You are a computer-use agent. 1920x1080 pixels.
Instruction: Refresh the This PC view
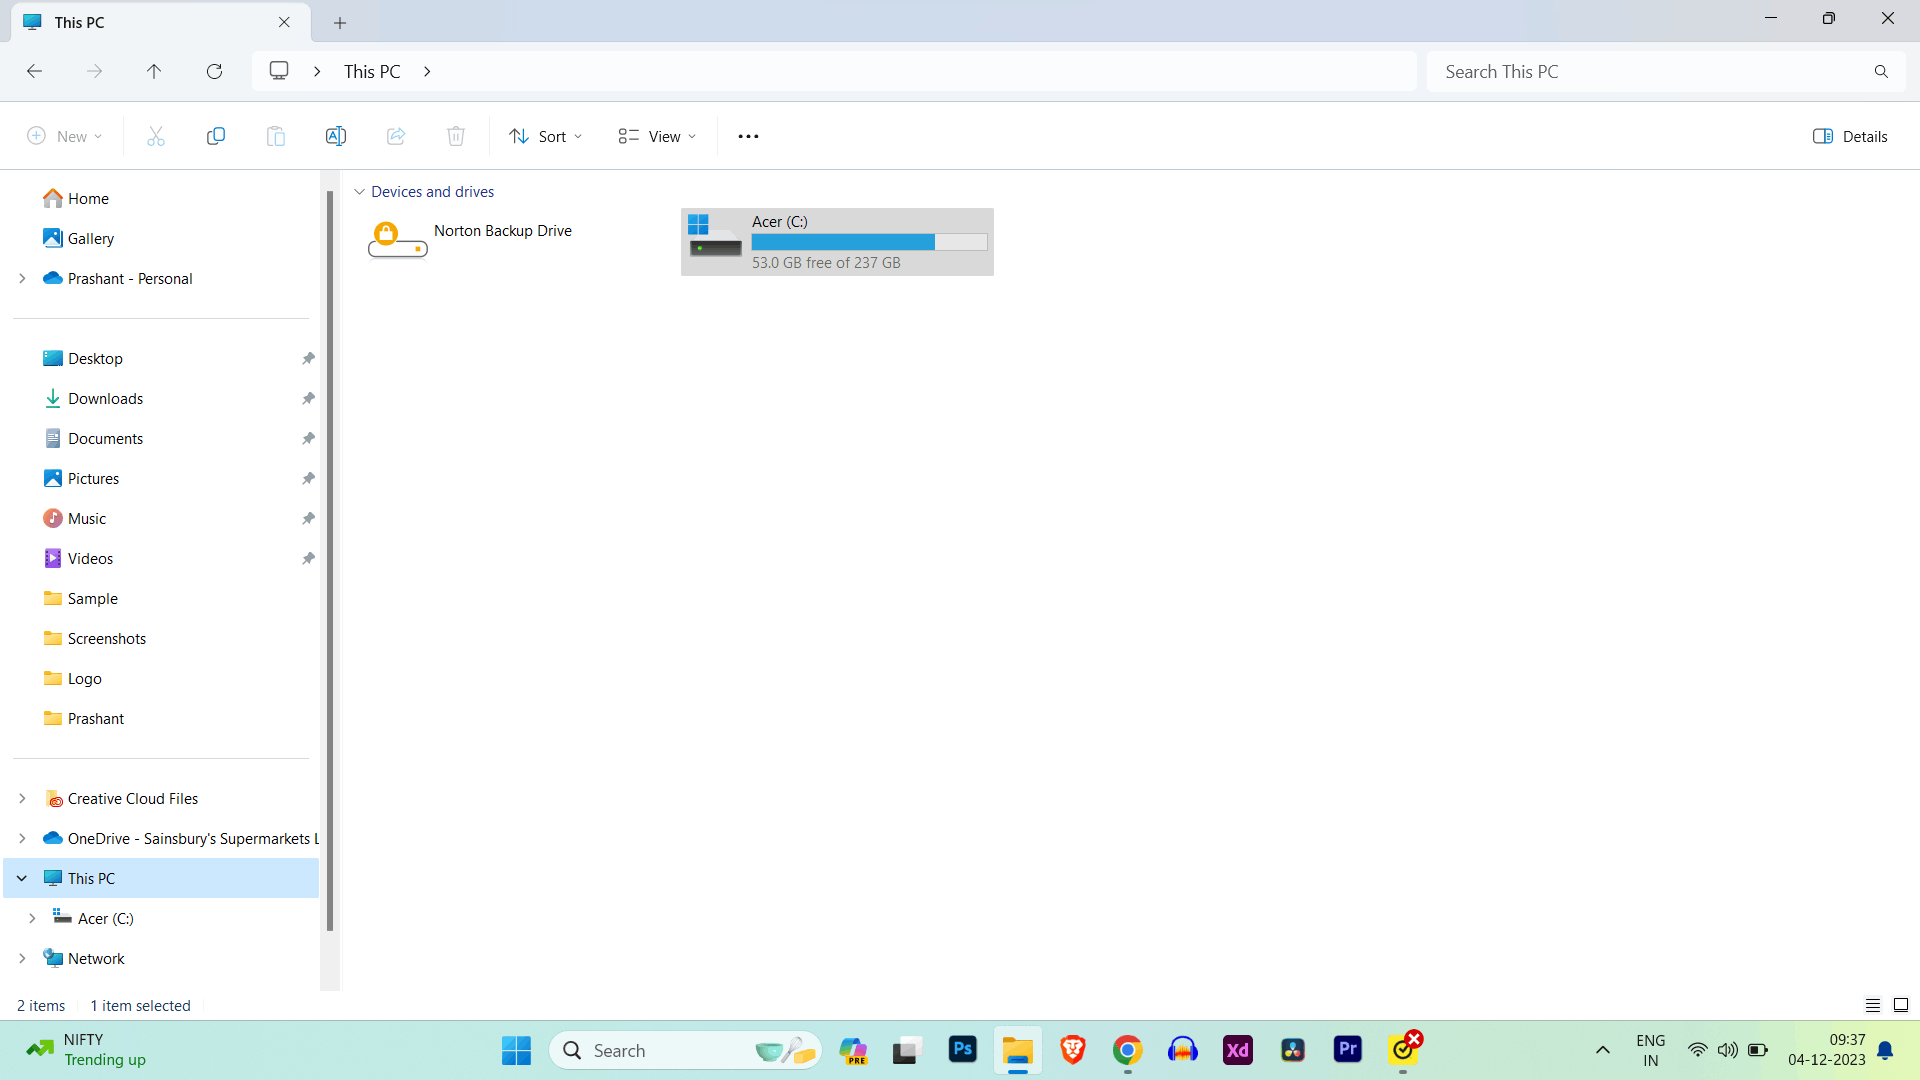pyautogui.click(x=214, y=71)
